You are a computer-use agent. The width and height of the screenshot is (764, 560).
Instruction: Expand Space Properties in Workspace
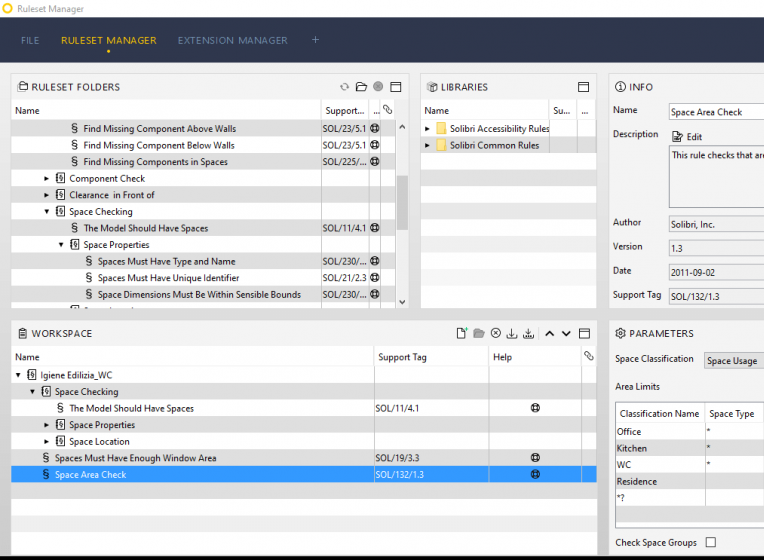pyautogui.click(x=46, y=425)
